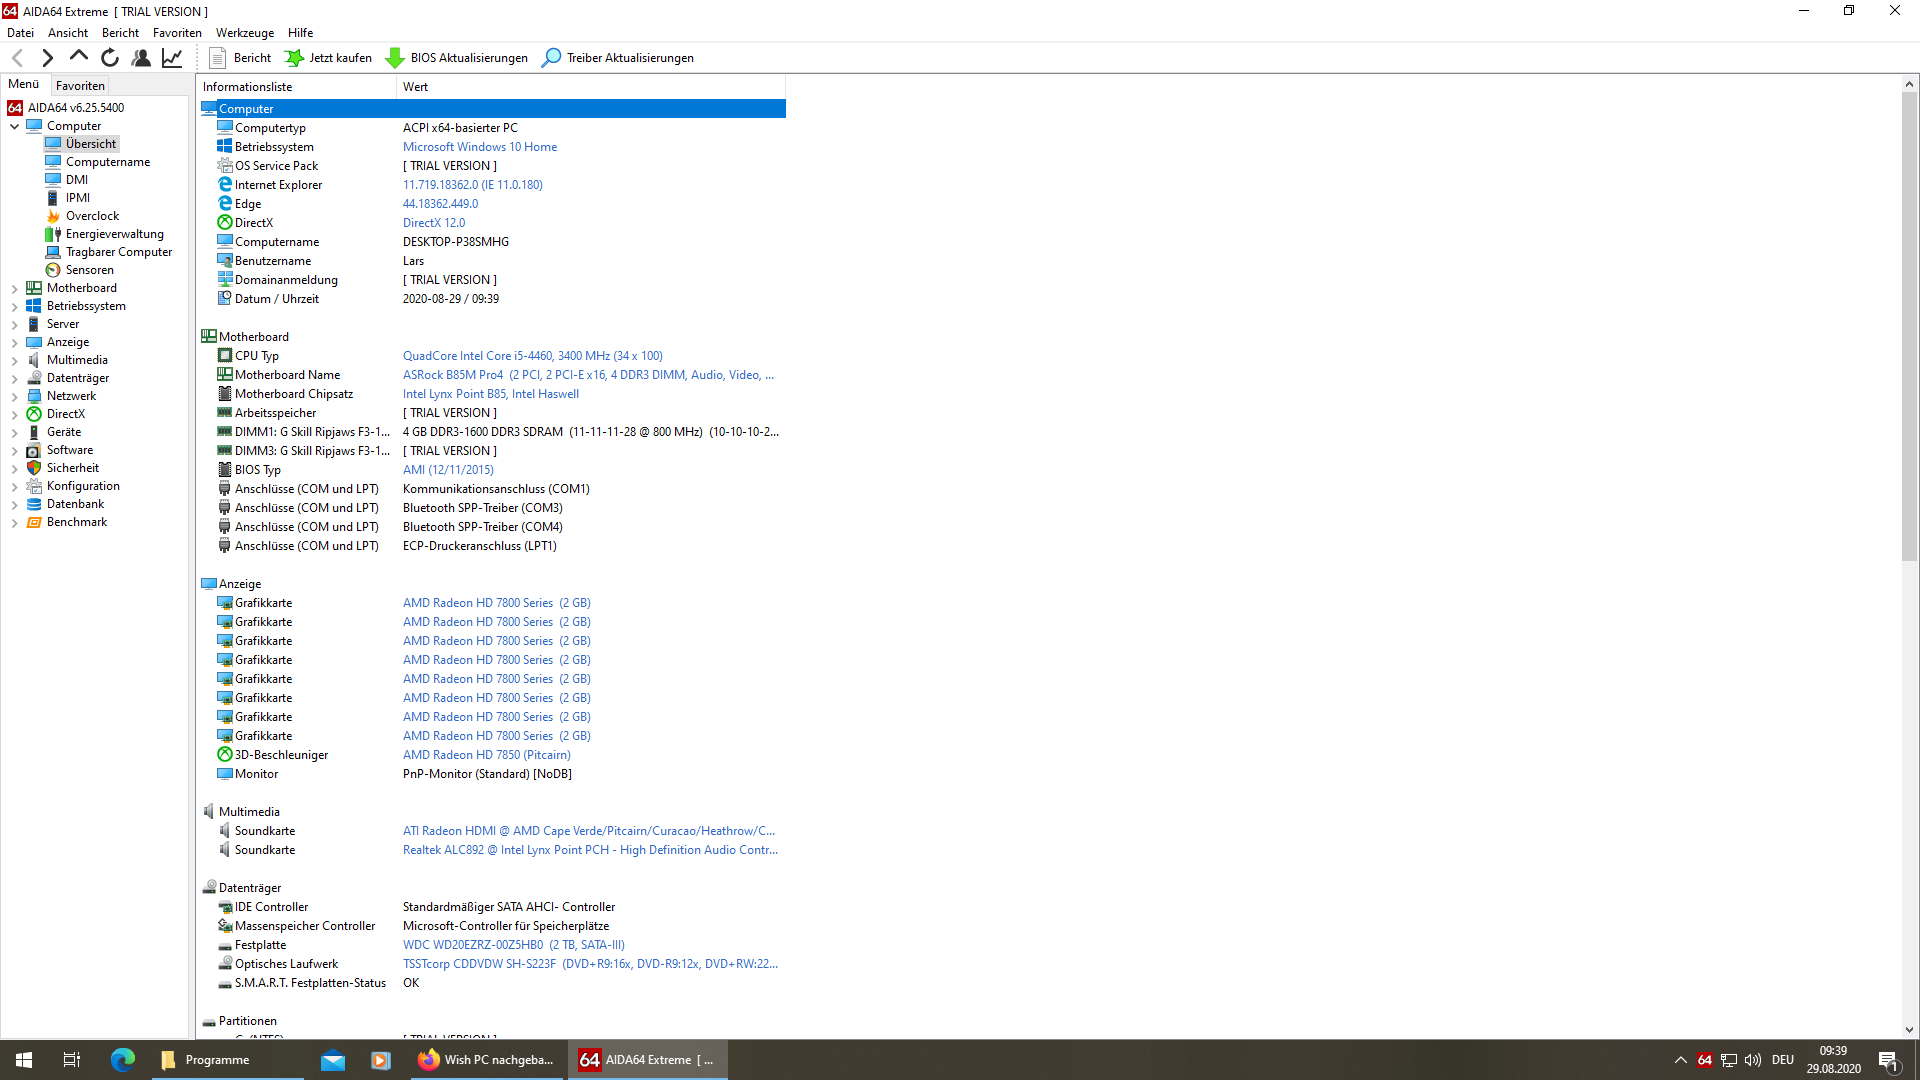This screenshot has width=1920, height=1080.
Task: Collapse the Computer tree node
Action: (x=14, y=126)
